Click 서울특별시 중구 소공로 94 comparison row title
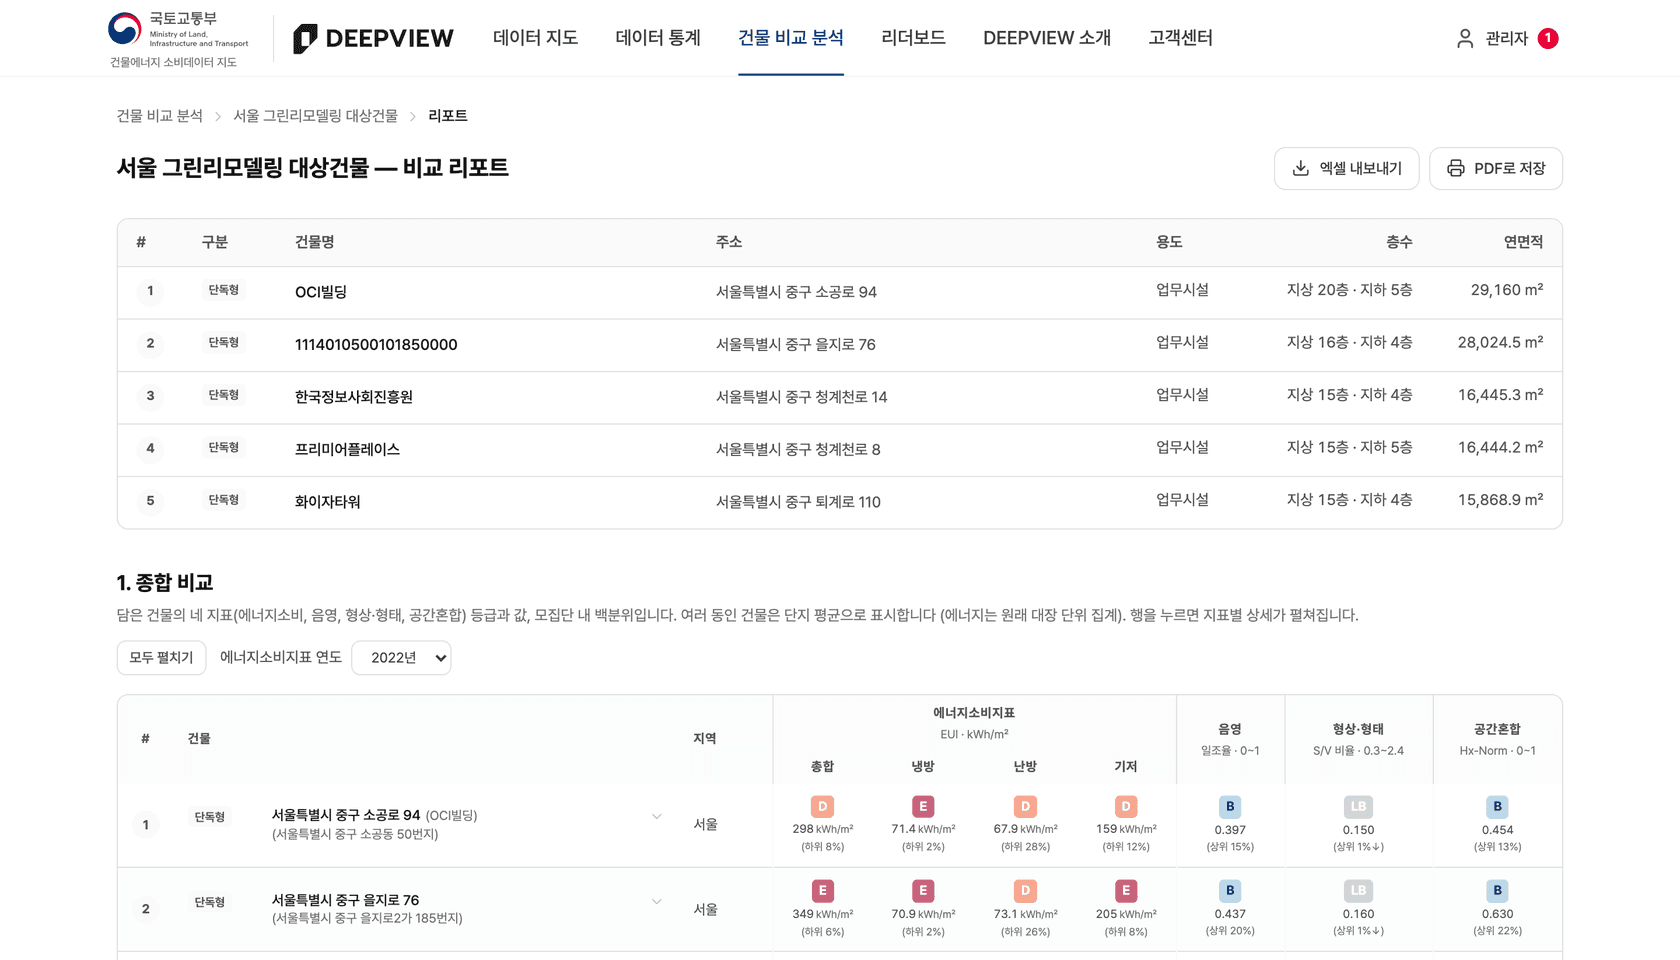The width and height of the screenshot is (1680, 960). tap(346, 815)
